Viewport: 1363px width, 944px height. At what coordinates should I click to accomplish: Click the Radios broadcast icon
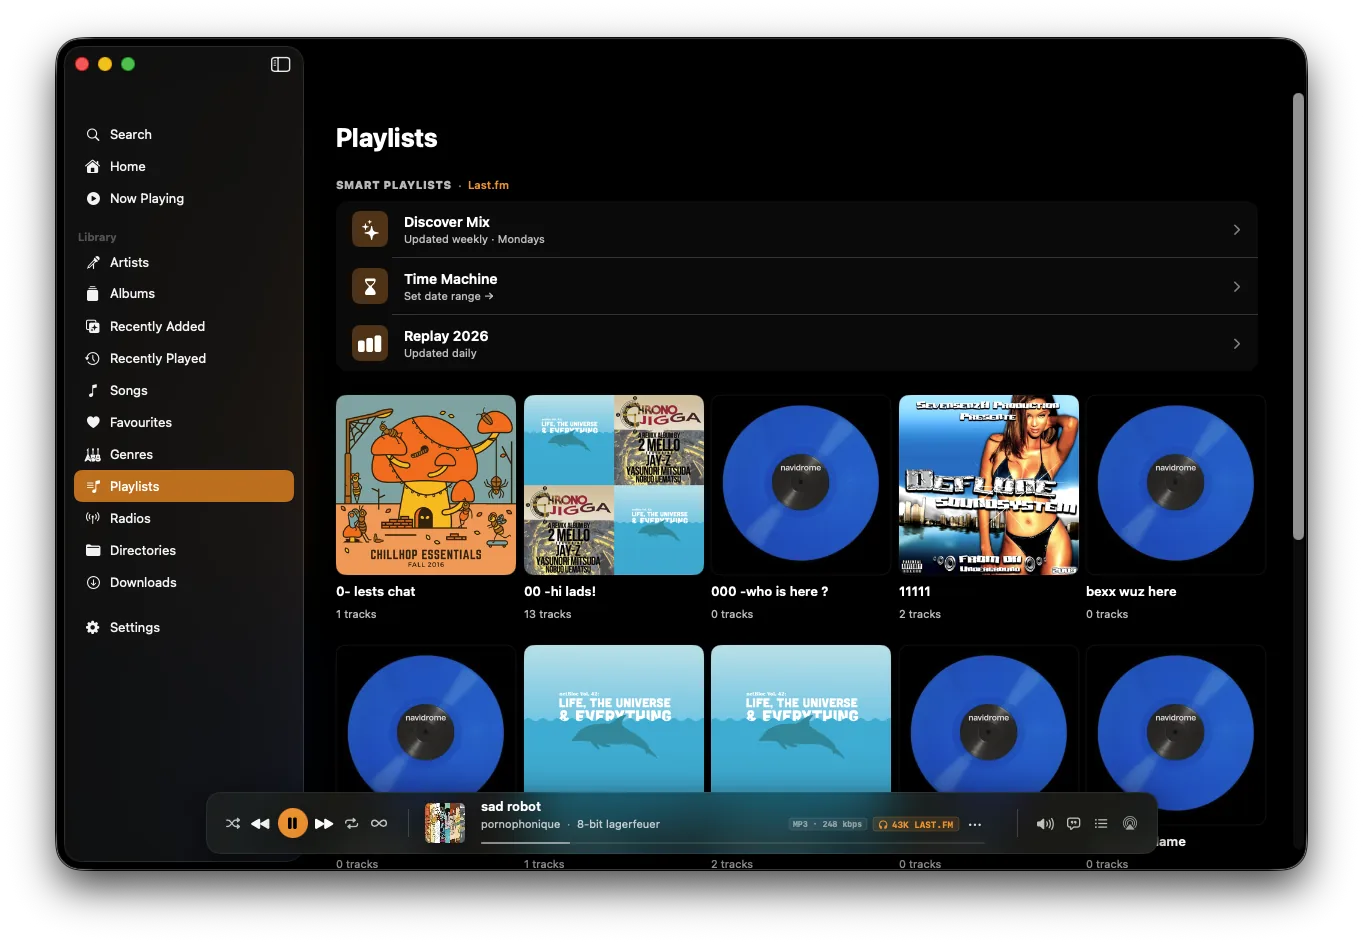click(x=93, y=518)
